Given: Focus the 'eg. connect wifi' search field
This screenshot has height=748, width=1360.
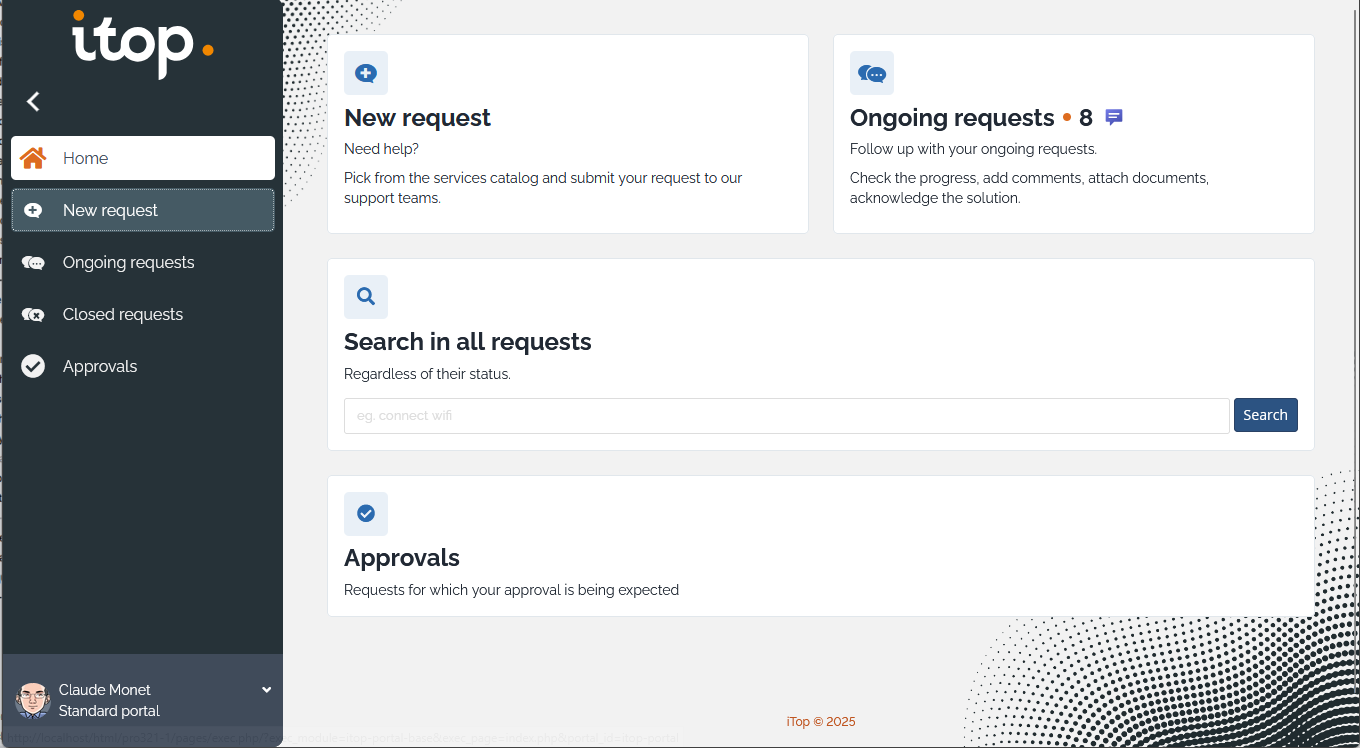Looking at the screenshot, I should 786,416.
